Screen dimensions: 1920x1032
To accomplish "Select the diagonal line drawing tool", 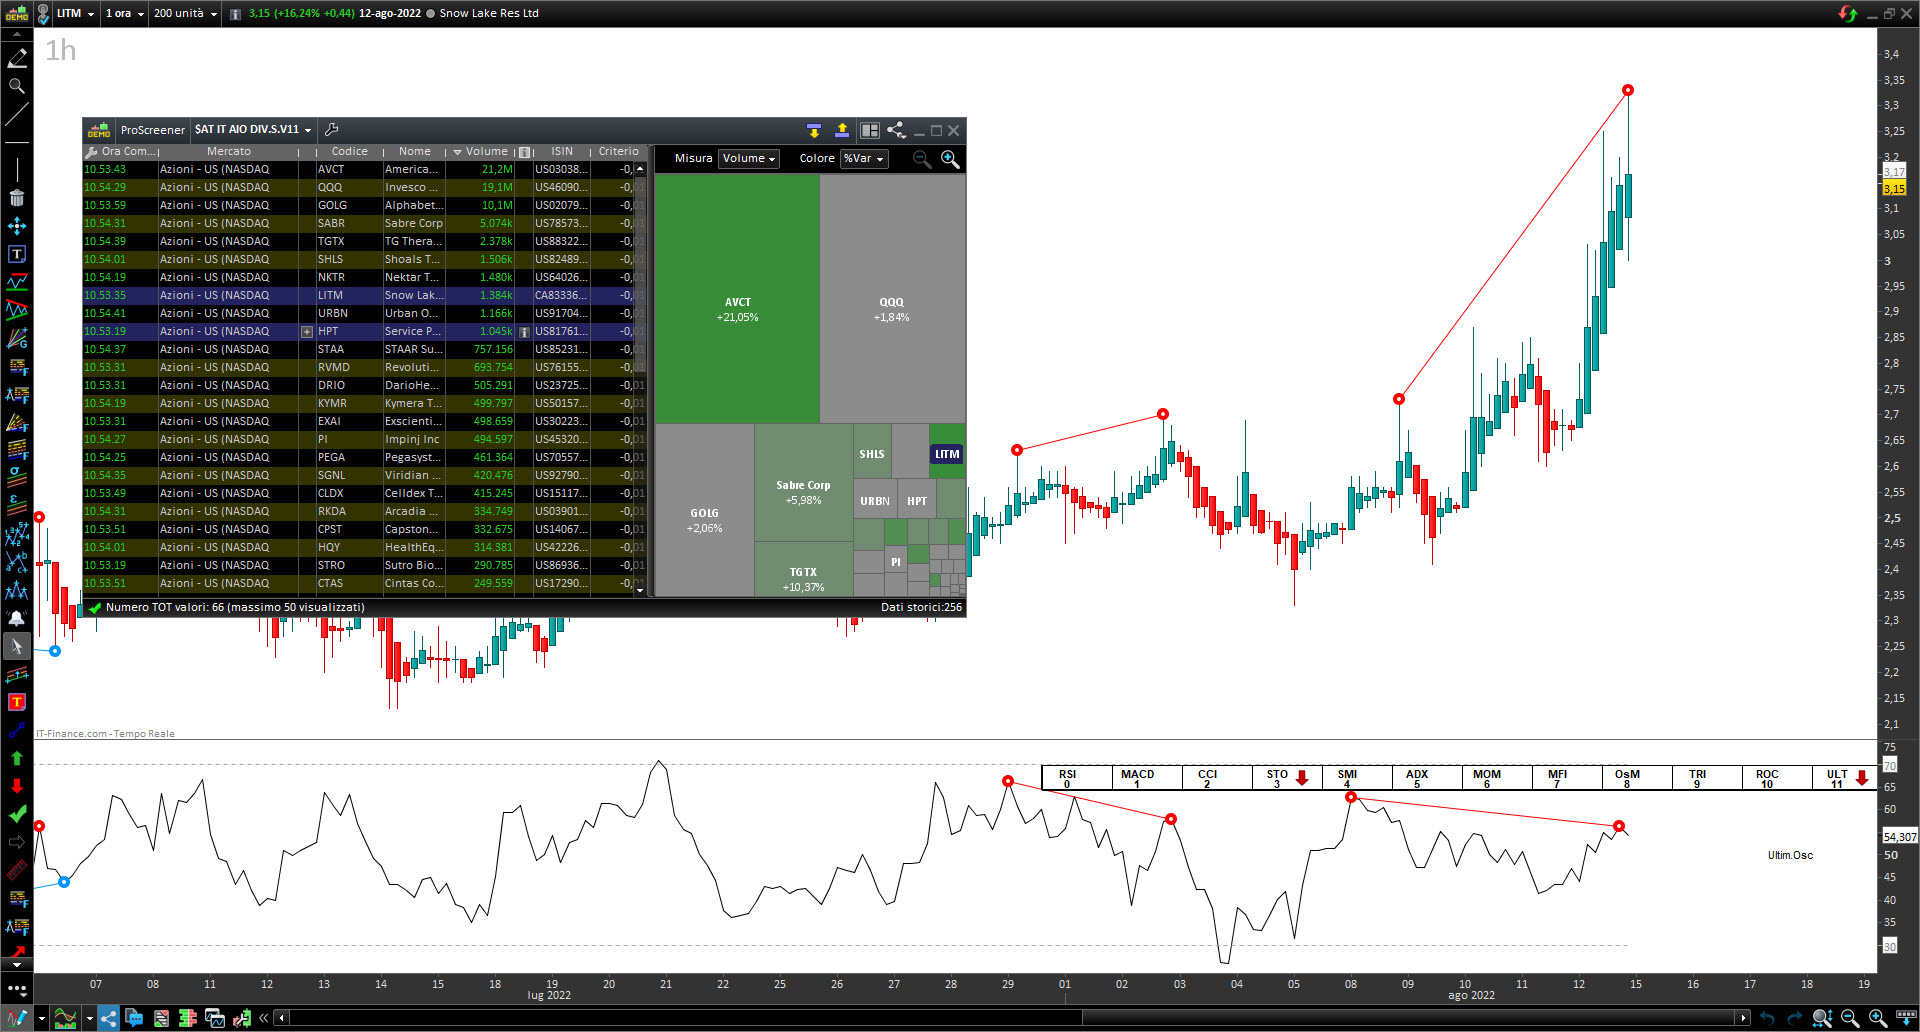I will 17,114.
